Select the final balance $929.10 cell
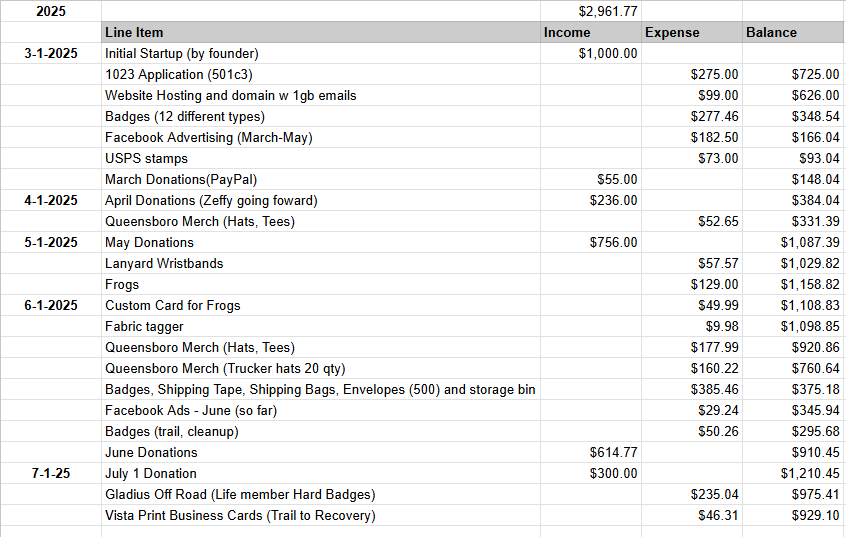This screenshot has width=846, height=537. (x=793, y=516)
